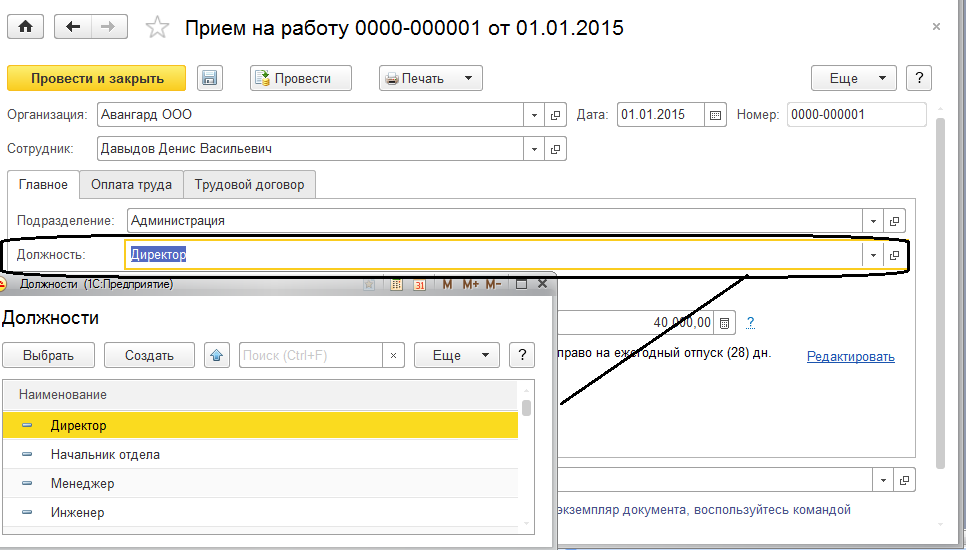Viewport: 966px width, 550px height.
Task: Open help in Должности window
Action: 522,355
